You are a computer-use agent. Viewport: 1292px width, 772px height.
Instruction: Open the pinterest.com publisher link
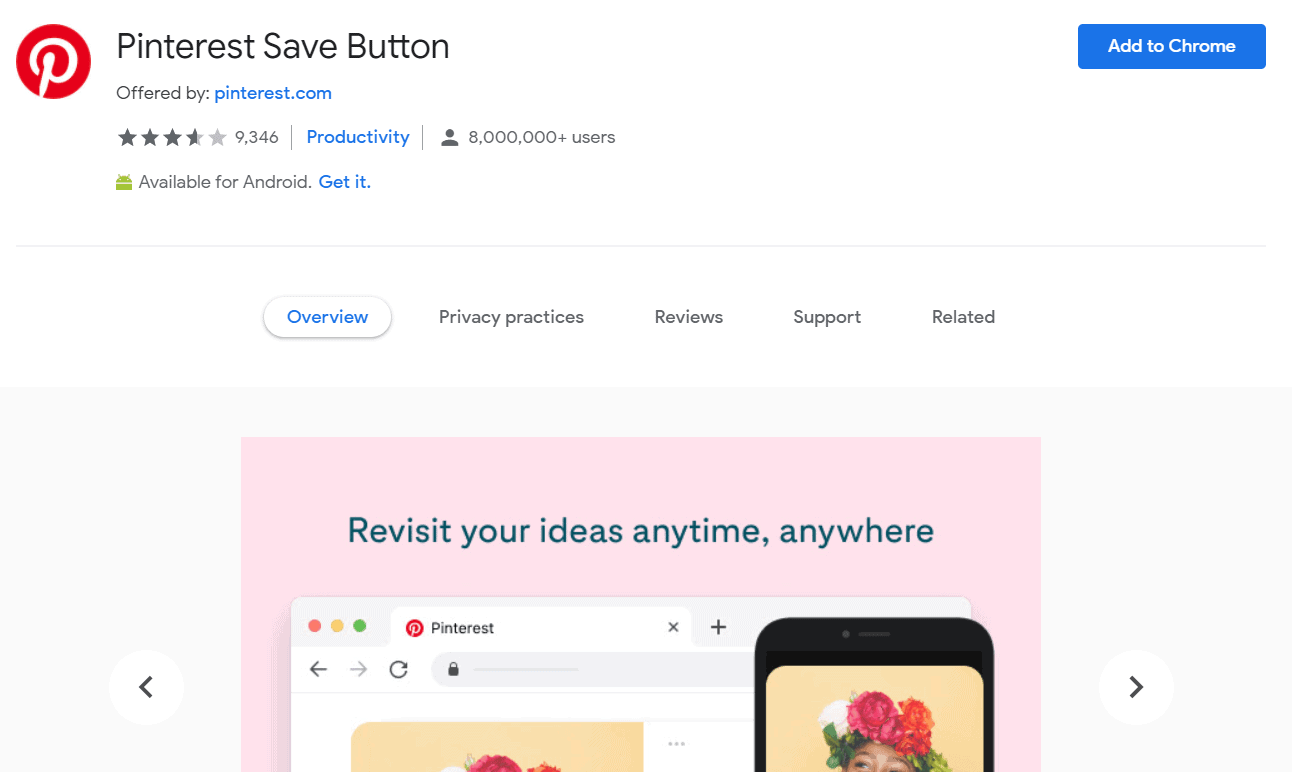(x=273, y=93)
